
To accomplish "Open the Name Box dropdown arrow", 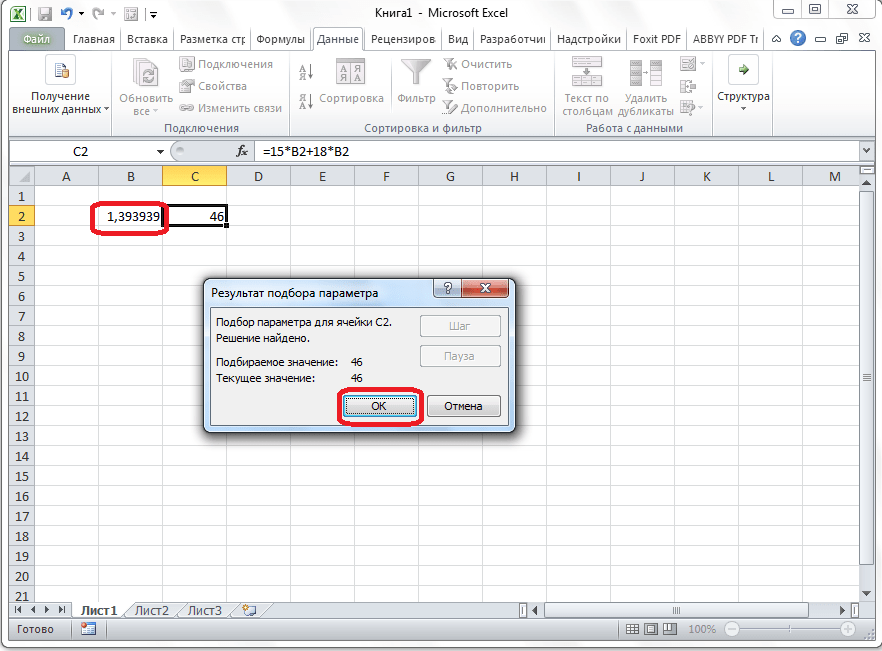I will pyautogui.click(x=160, y=151).
